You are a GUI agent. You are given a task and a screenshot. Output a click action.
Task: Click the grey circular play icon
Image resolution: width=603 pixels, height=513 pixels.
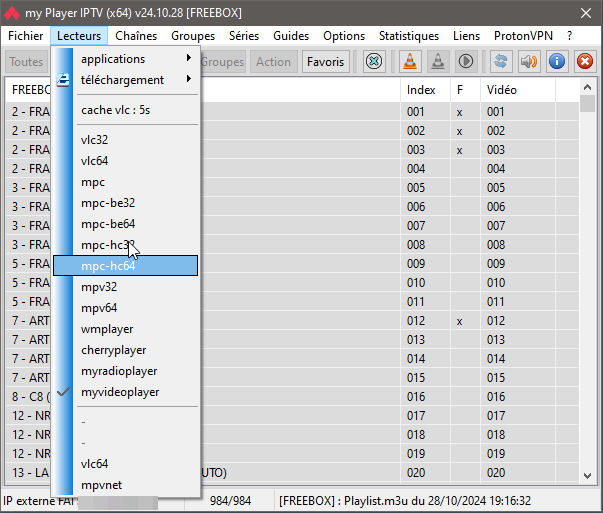(466, 62)
